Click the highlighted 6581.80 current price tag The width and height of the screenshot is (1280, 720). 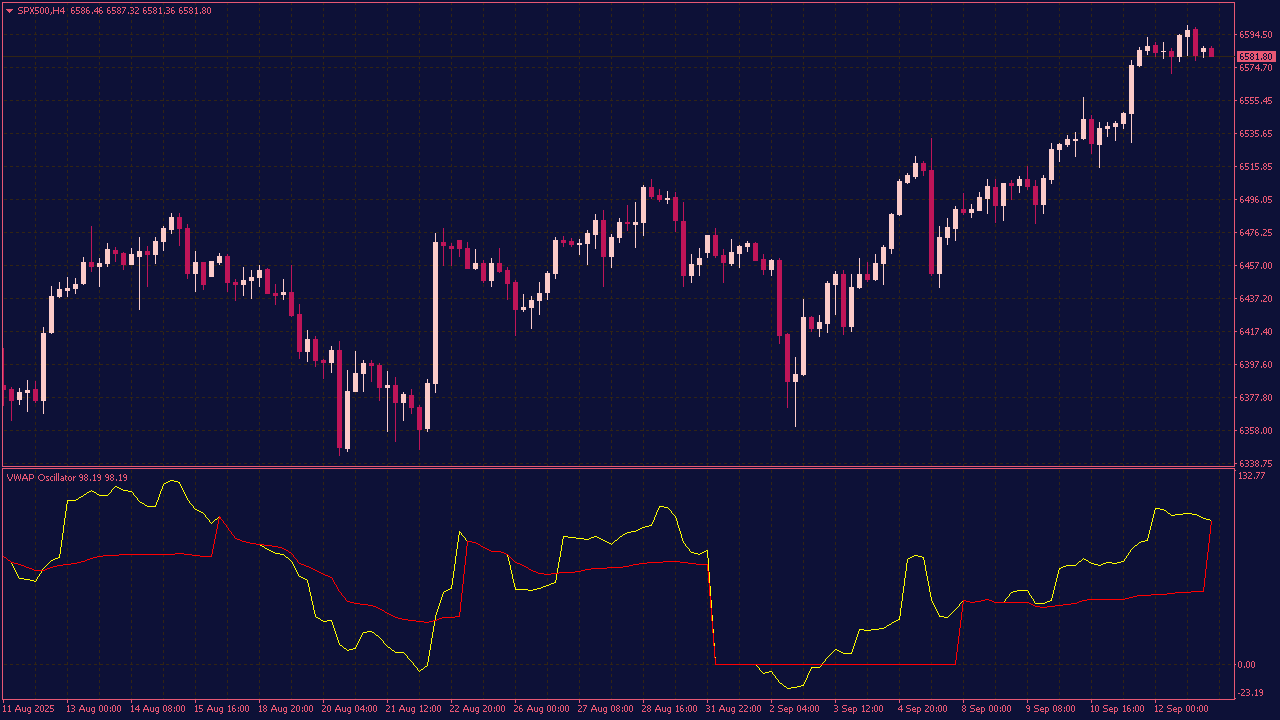coord(1255,57)
